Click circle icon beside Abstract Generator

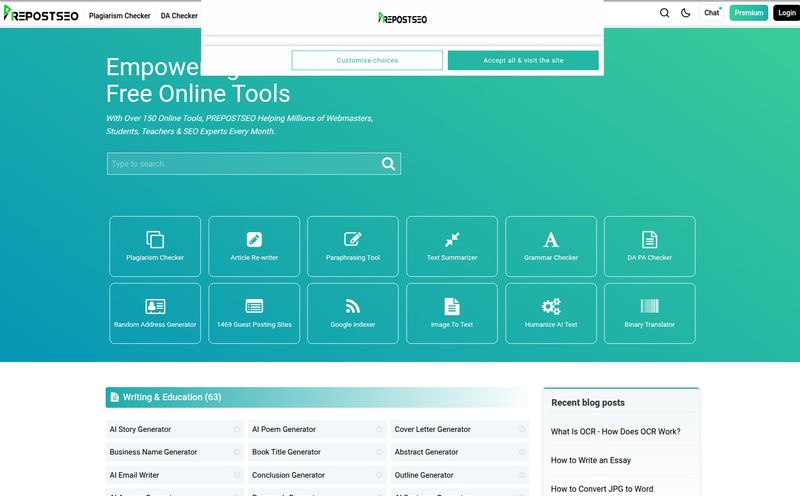[x=521, y=452]
